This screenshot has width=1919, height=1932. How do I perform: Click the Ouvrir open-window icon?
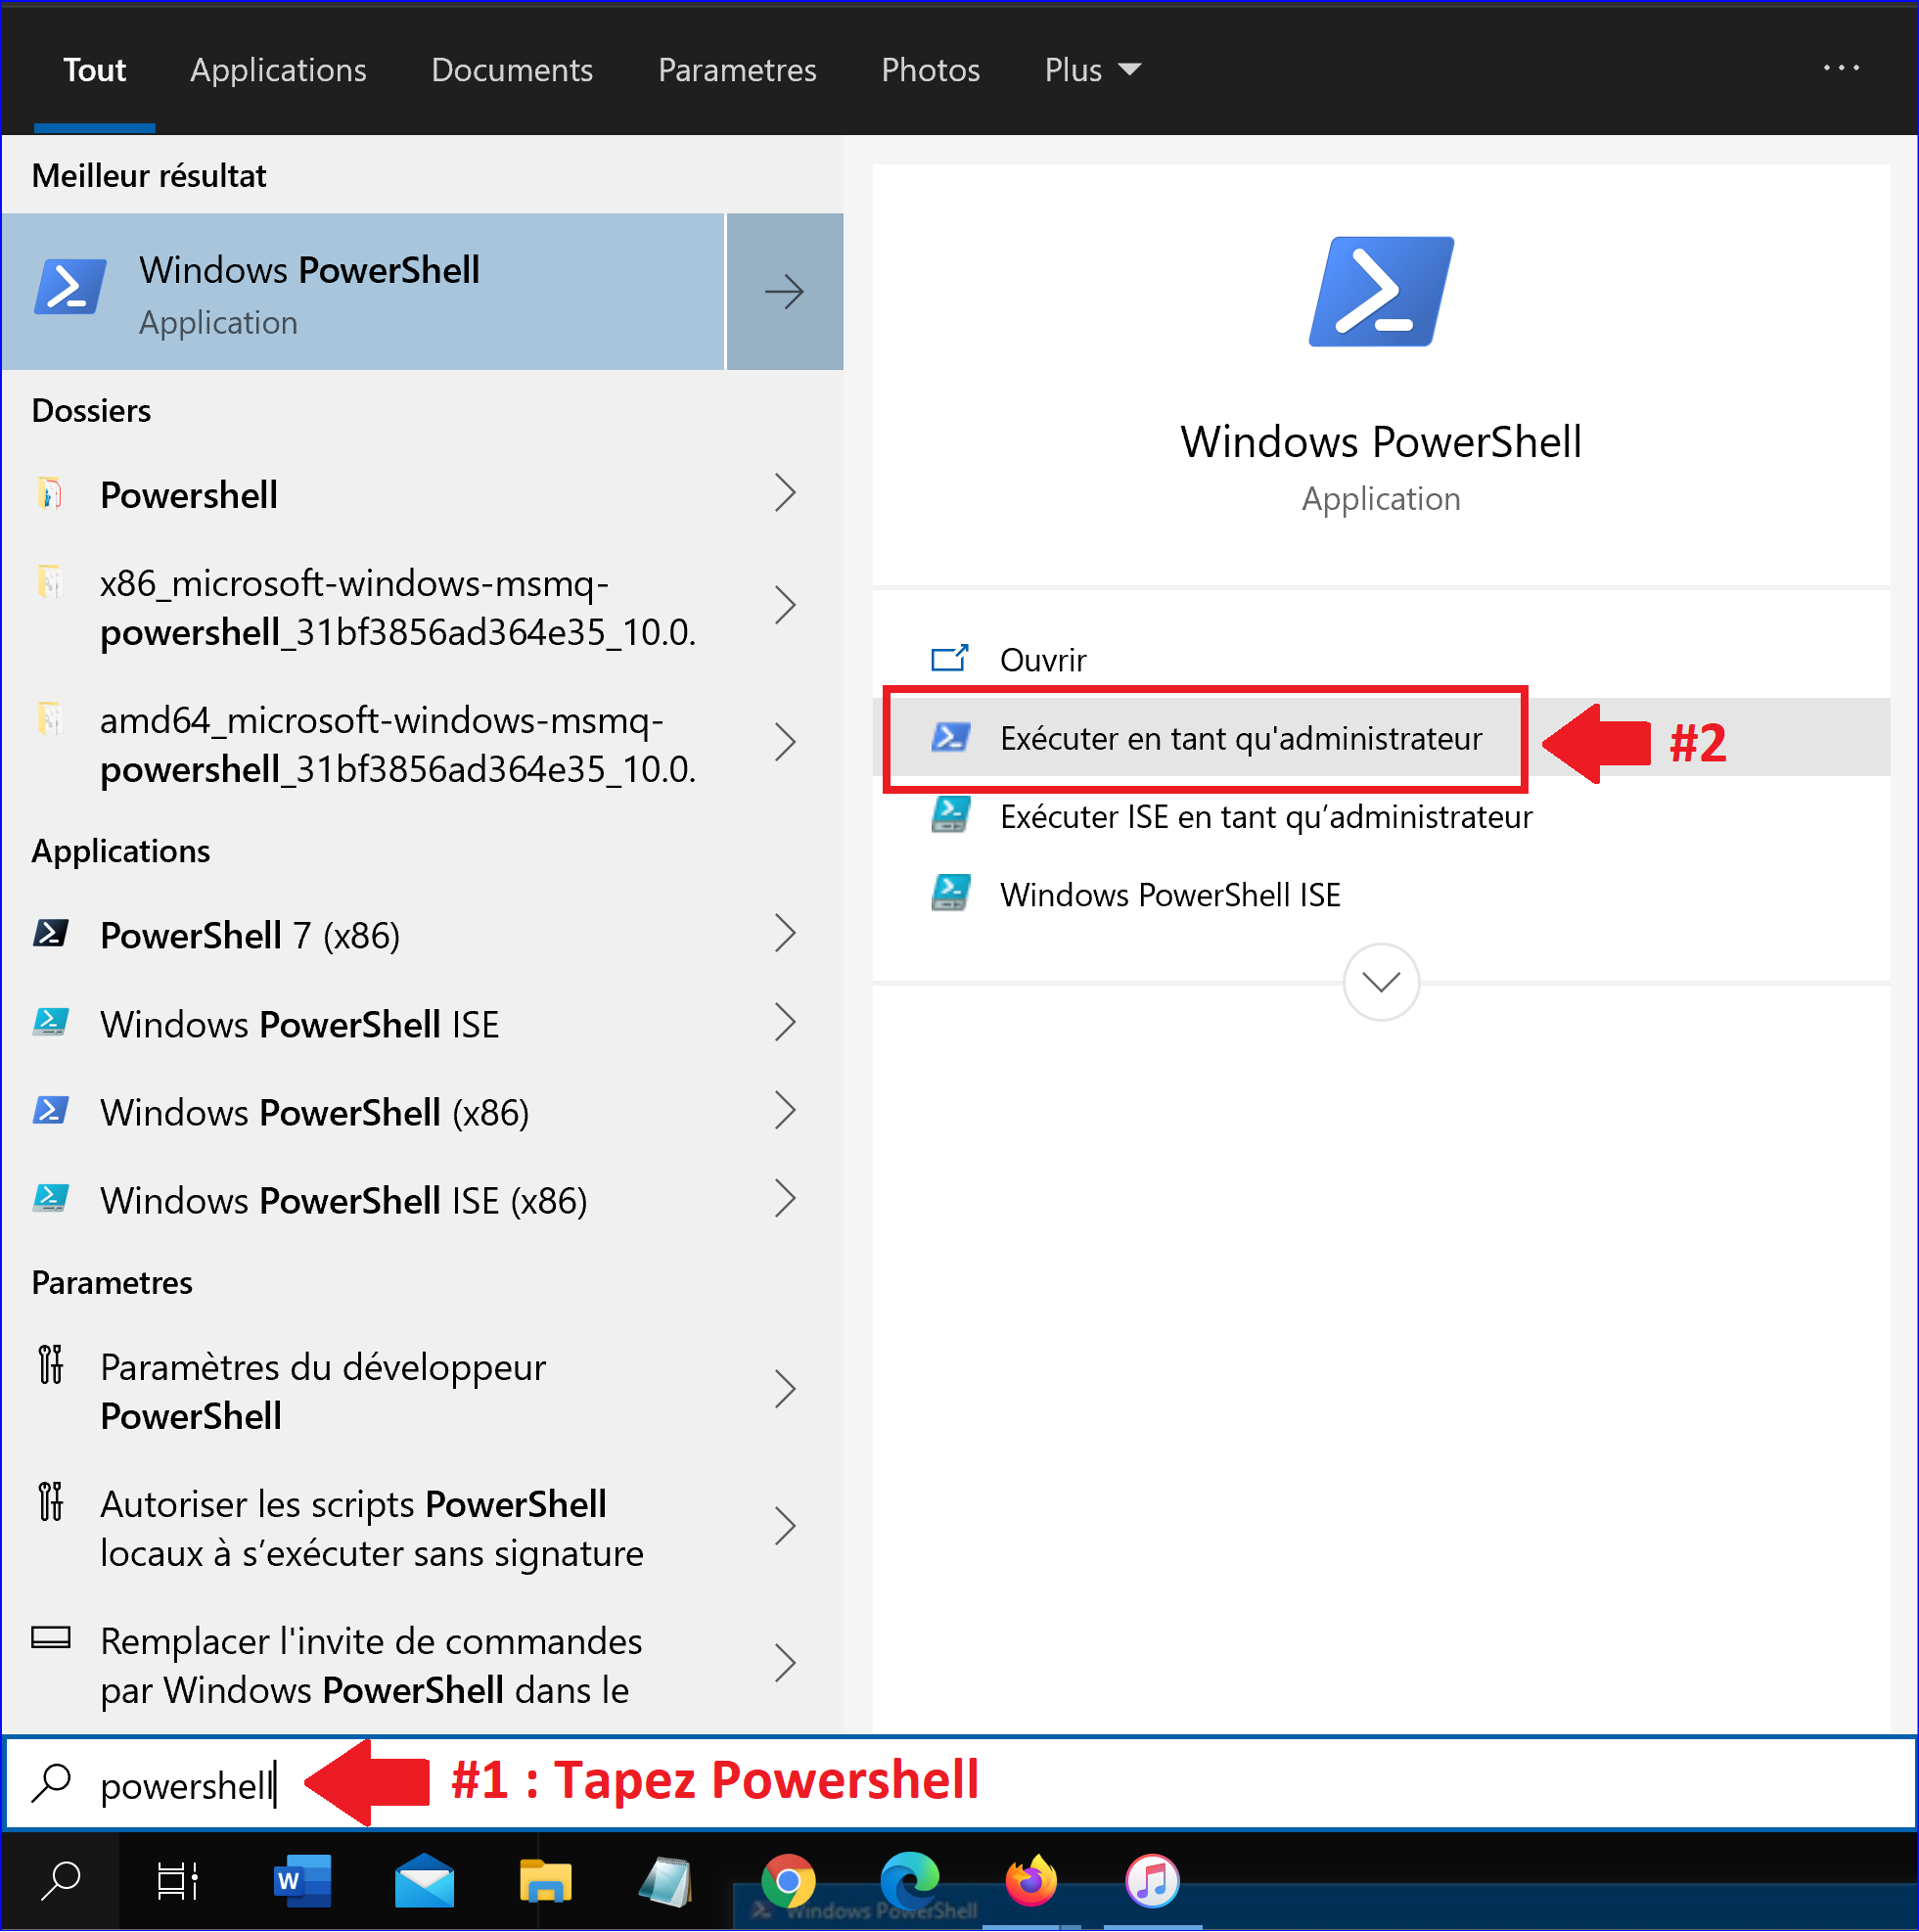point(950,658)
